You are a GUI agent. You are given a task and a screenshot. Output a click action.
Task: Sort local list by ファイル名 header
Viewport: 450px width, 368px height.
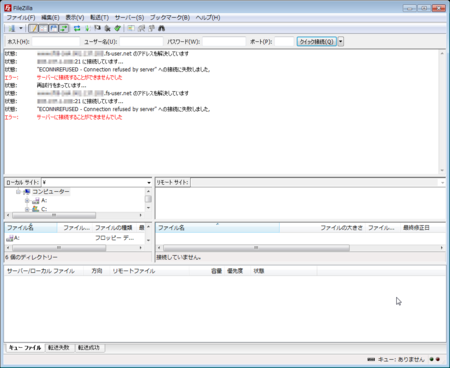[31, 228]
